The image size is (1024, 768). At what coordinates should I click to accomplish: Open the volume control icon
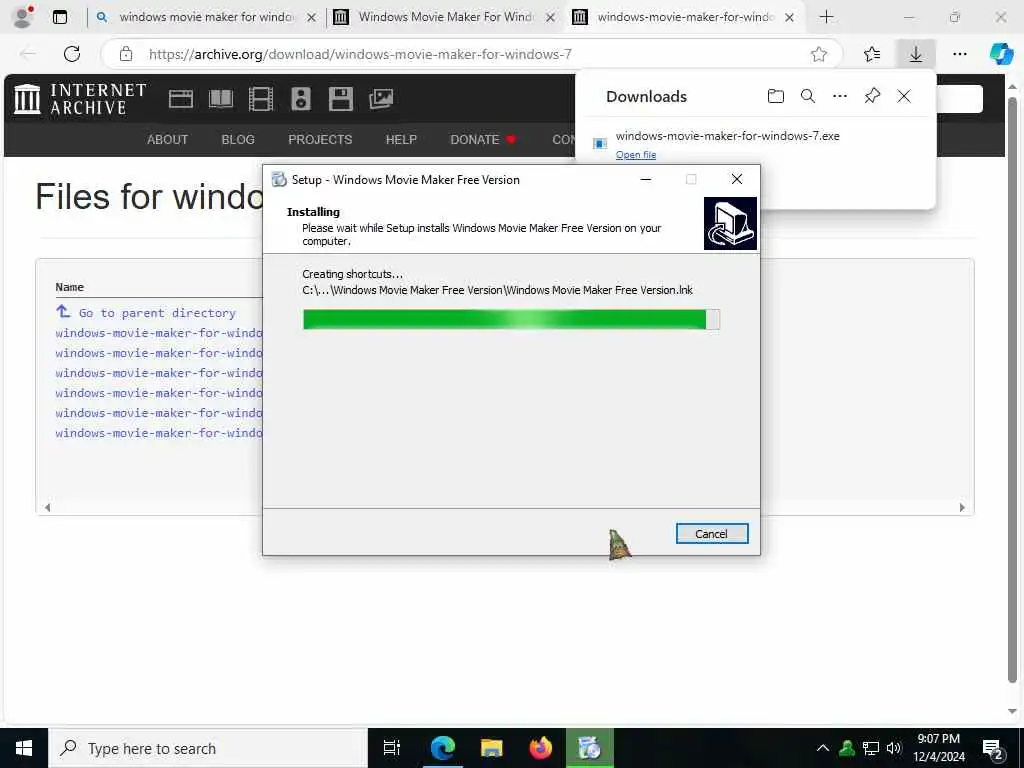pos(894,748)
